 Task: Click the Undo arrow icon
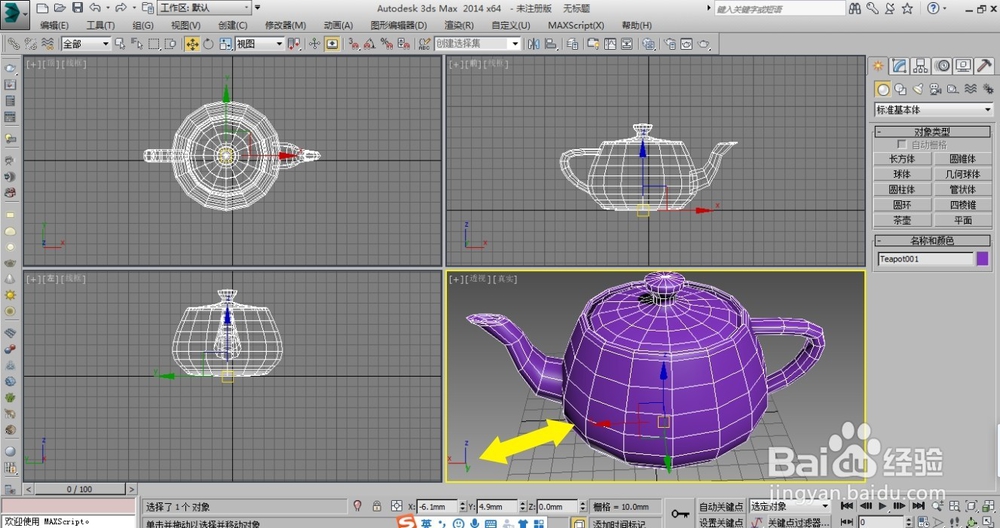point(95,8)
